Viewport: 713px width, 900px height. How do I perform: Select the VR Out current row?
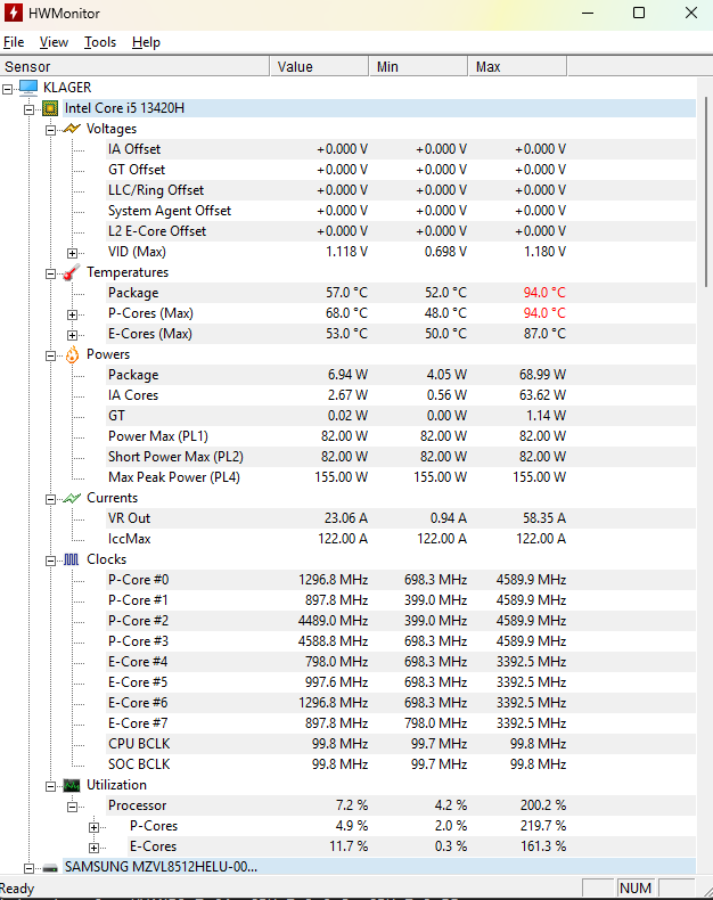pos(401,518)
